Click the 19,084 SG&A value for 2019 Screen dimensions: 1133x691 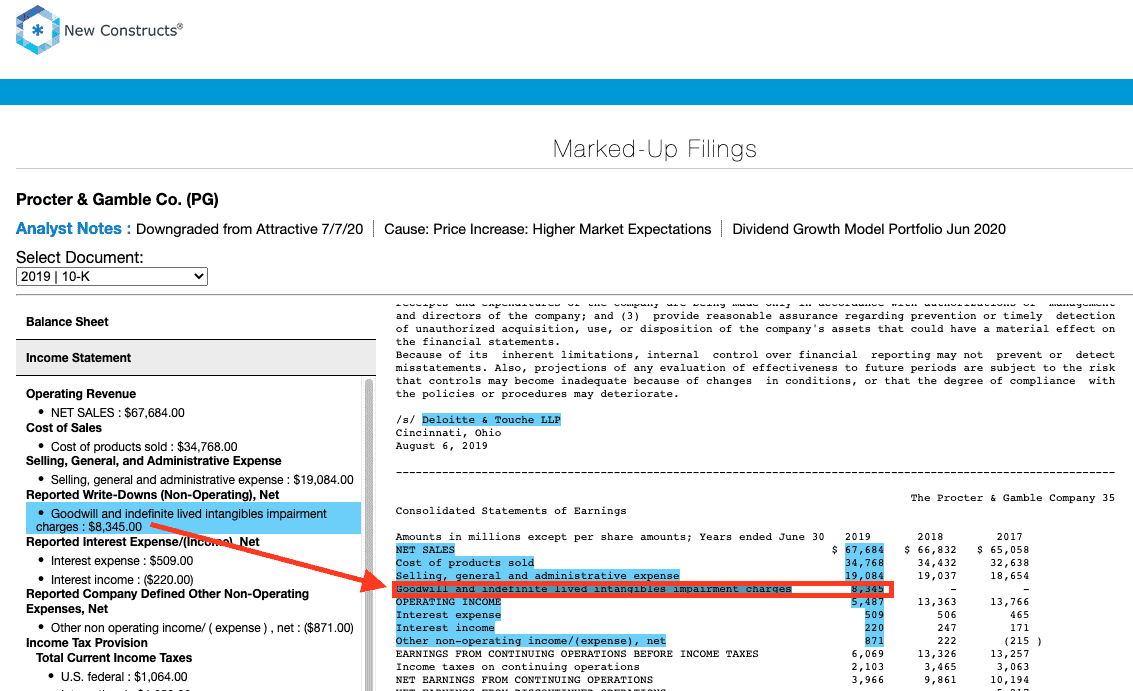(864, 576)
